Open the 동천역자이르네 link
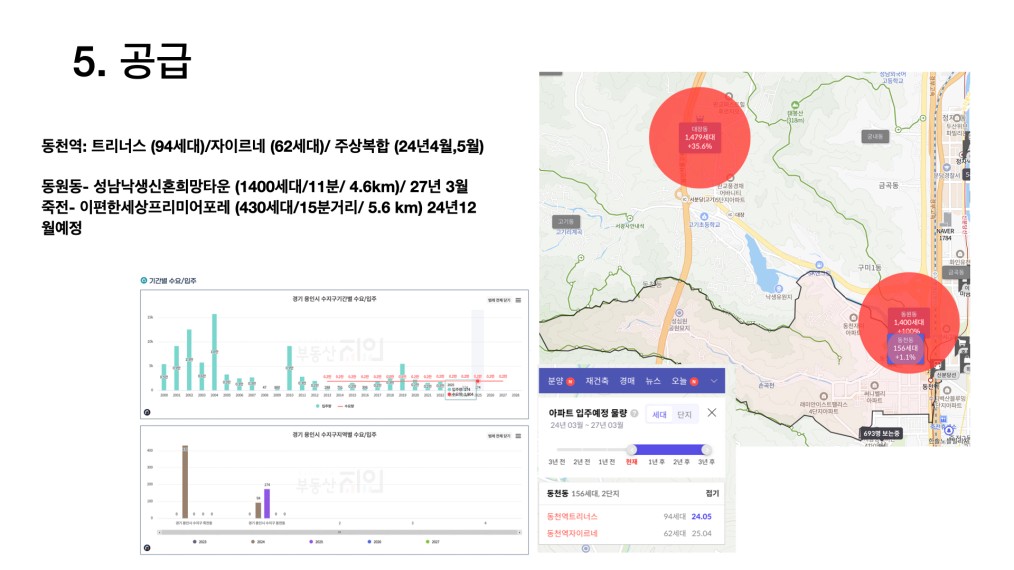This screenshot has height=570, width=1014. click(572, 533)
